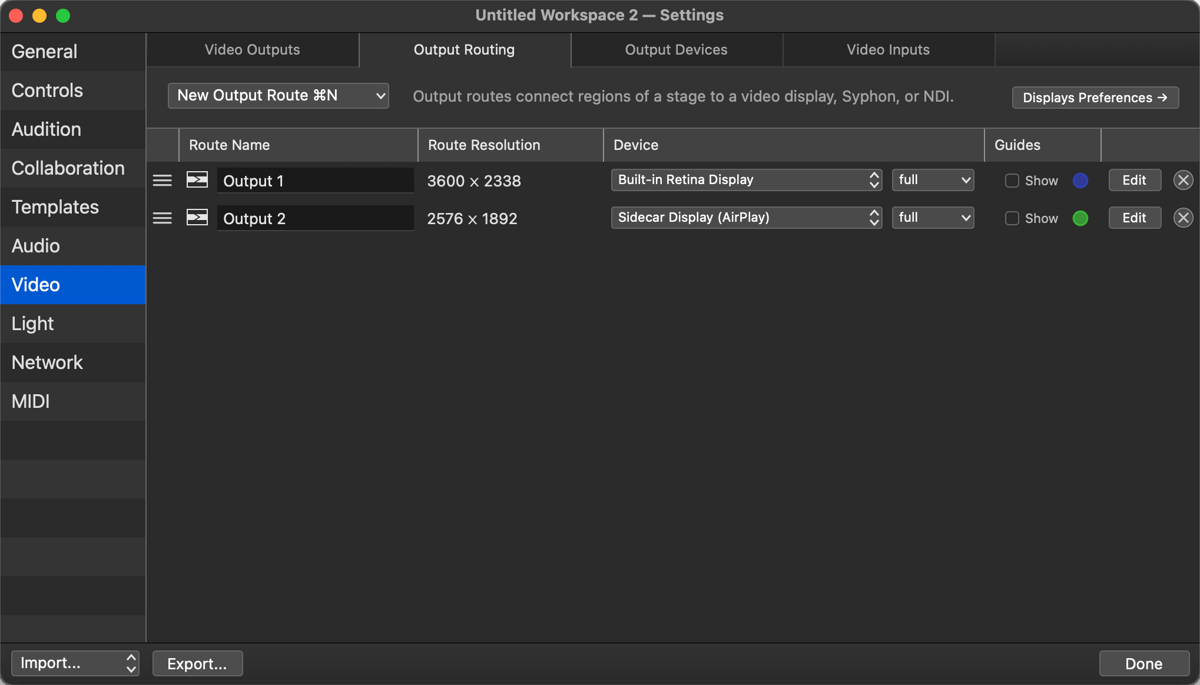1200x685 pixels.
Task: Open Templates settings in sidebar
Action: pos(73,207)
